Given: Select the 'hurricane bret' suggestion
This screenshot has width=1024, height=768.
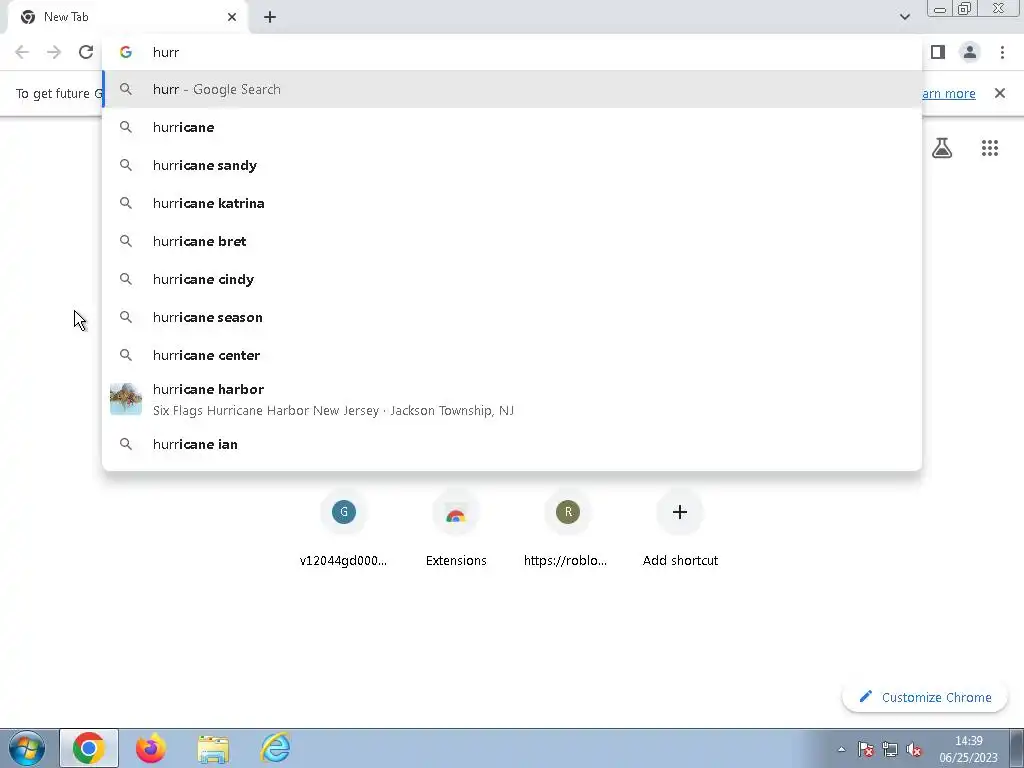Looking at the screenshot, I should tap(512, 241).
